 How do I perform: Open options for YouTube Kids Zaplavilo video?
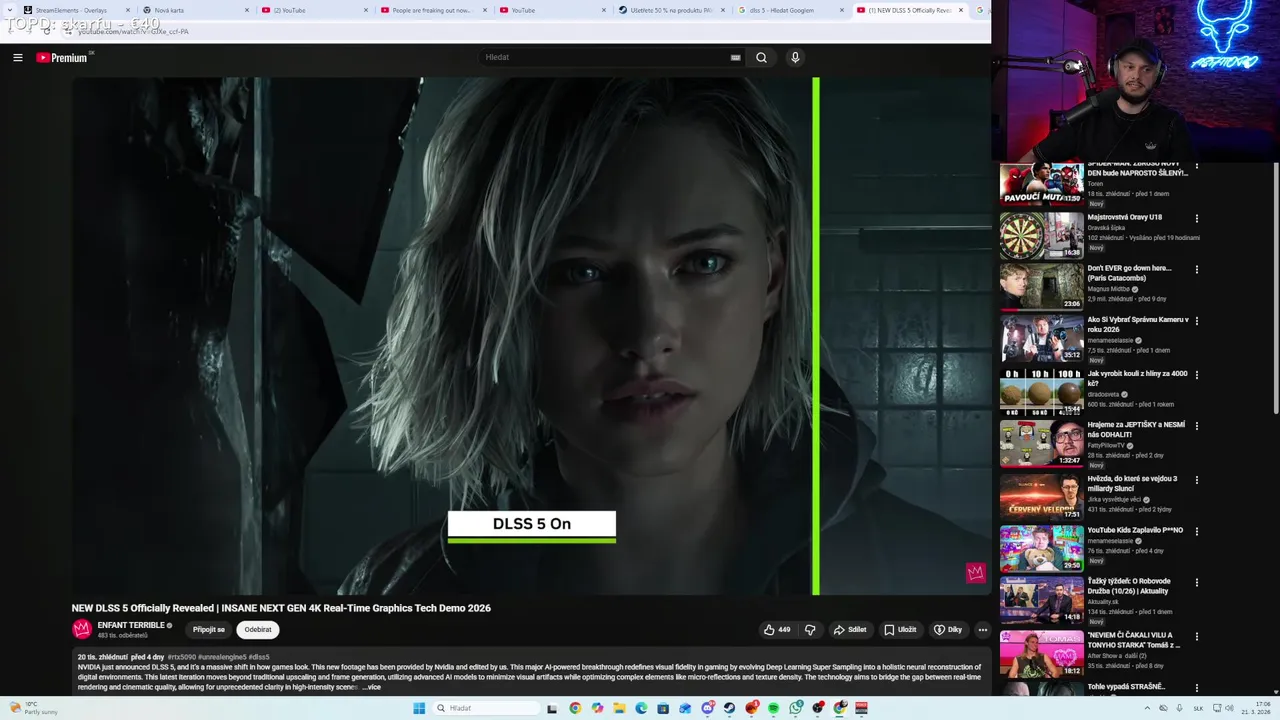(1196, 531)
